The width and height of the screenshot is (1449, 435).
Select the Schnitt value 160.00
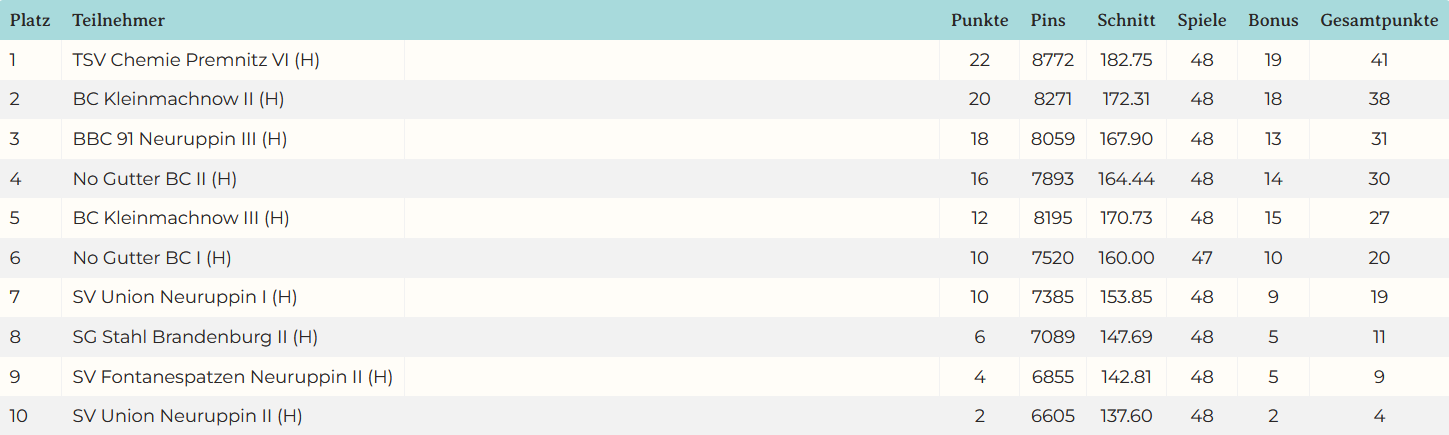coord(1126,258)
